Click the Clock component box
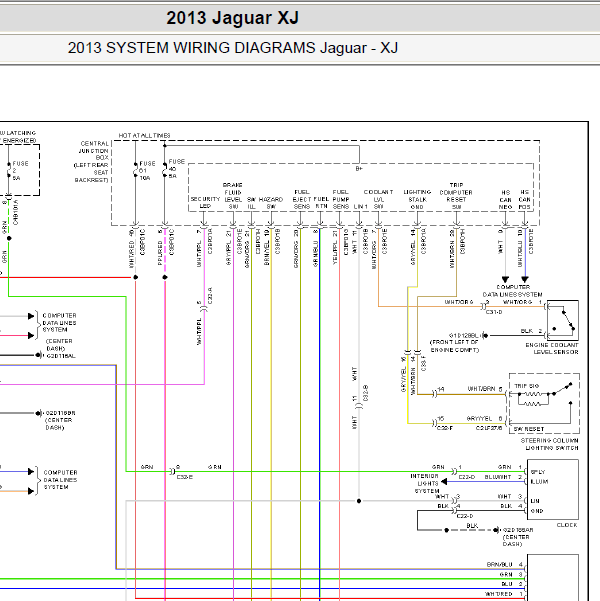The width and height of the screenshot is (600, 601). tap(552, 489)
